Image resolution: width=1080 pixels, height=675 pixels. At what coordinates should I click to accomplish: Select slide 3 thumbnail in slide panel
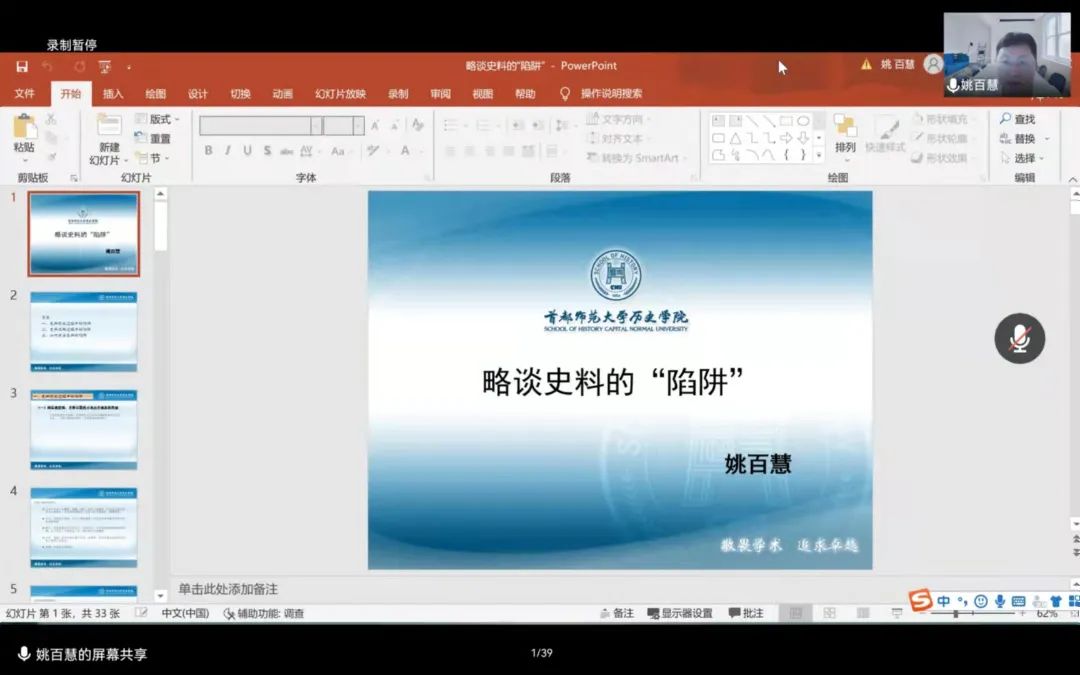click(x=83, y=429)
